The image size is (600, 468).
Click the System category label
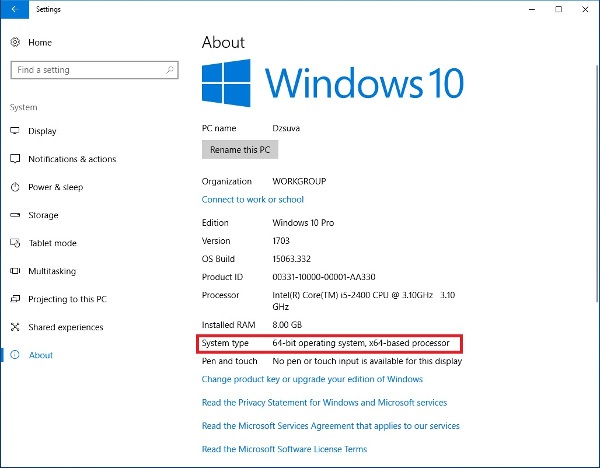pyautogui.click(x=24, y=107)
